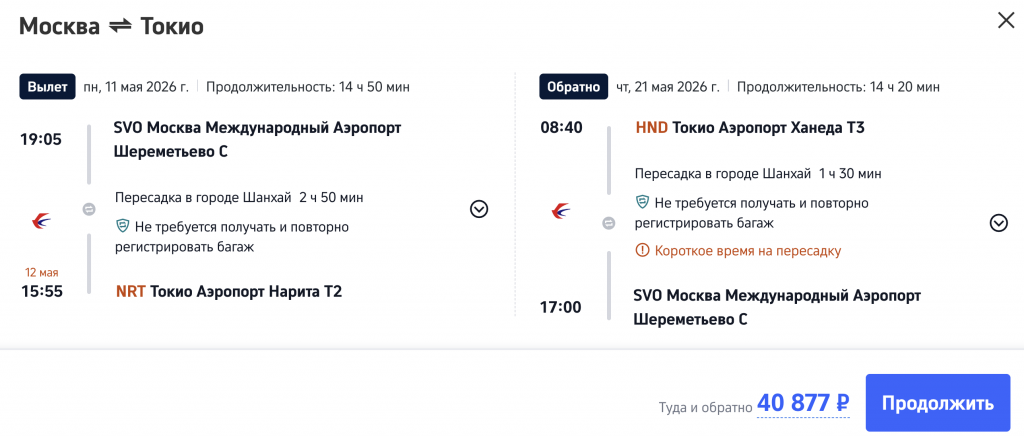Click the 40 877 ₽ total price

pyautogui.click(x=803, y=403)
